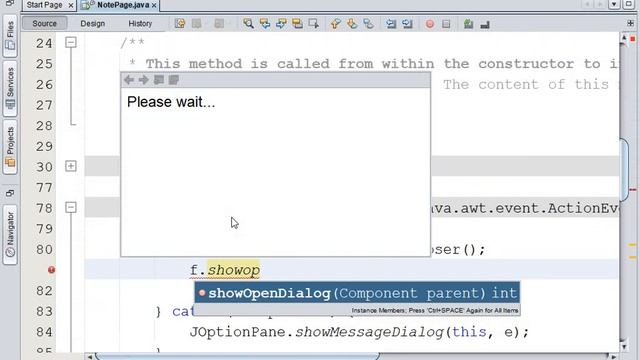The image size is (640, 360).
Task: Click the Previous Bookmark icon
Action: pos(336,24)
